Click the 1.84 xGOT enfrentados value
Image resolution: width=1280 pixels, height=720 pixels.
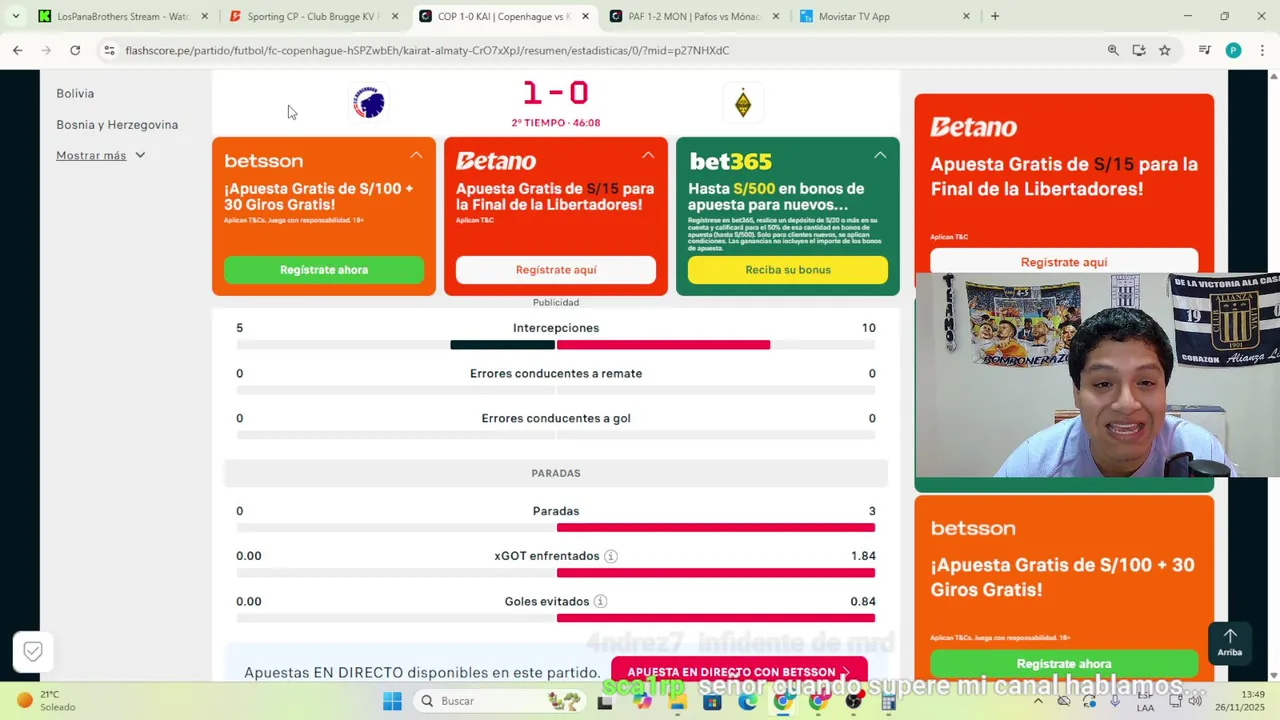(863, 556)
